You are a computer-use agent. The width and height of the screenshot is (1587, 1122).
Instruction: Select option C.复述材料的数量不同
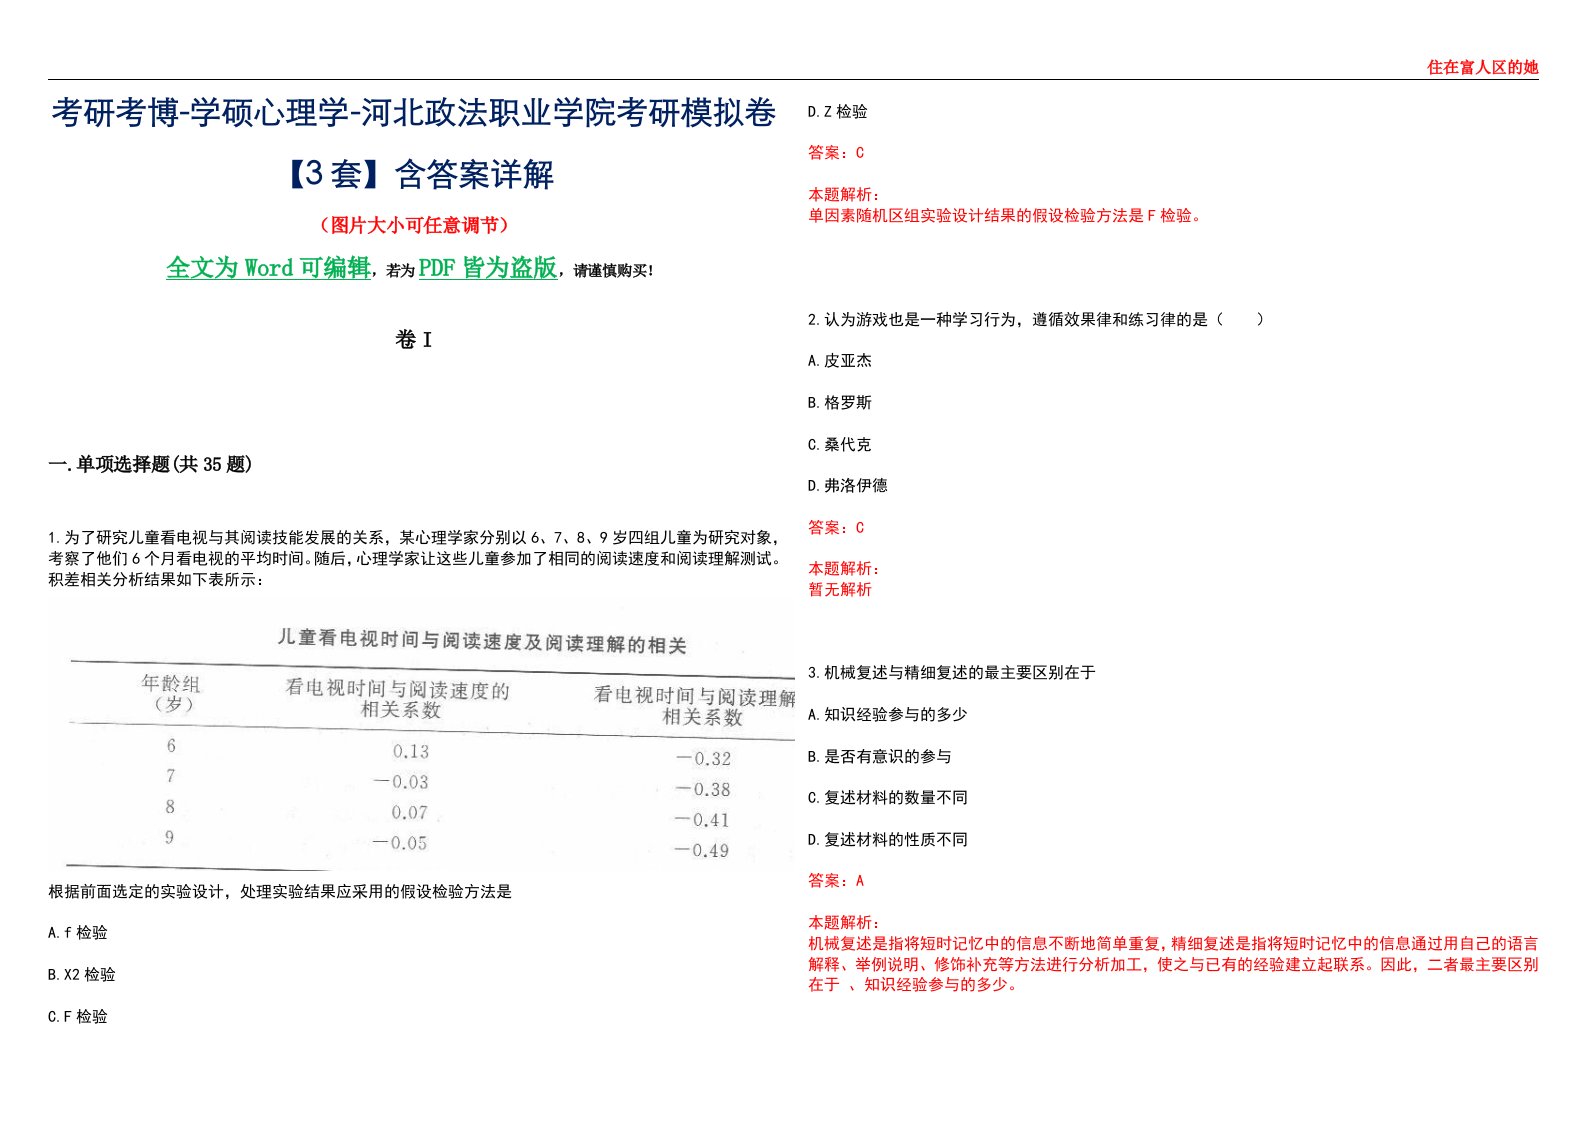coord(888,798)
